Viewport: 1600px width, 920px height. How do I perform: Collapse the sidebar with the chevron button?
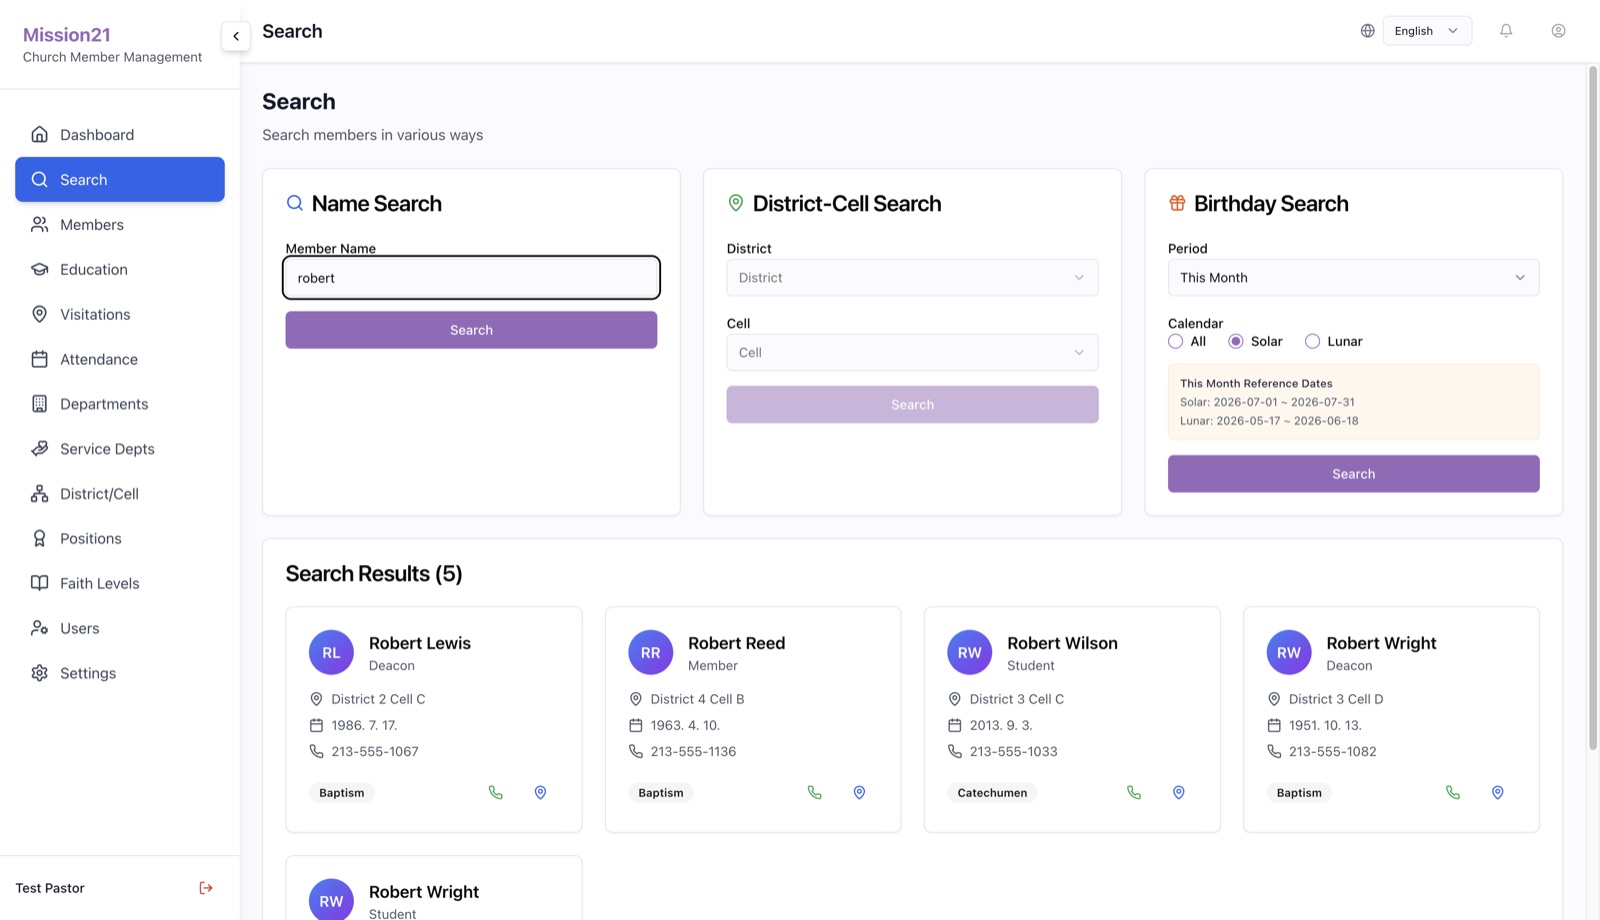(236, 36)
